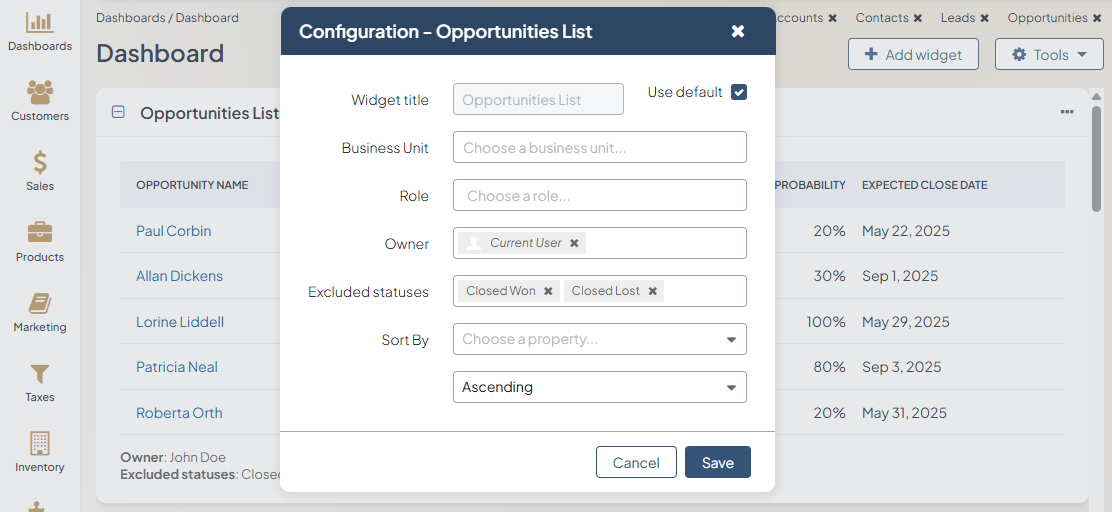Save the widget configuration

(717, 462)
